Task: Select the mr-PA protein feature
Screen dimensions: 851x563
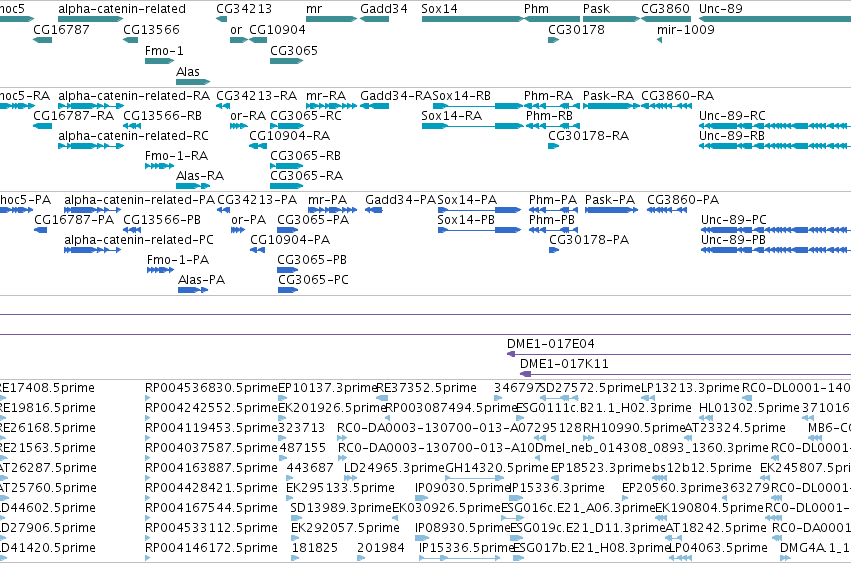Action: (333, 210)
